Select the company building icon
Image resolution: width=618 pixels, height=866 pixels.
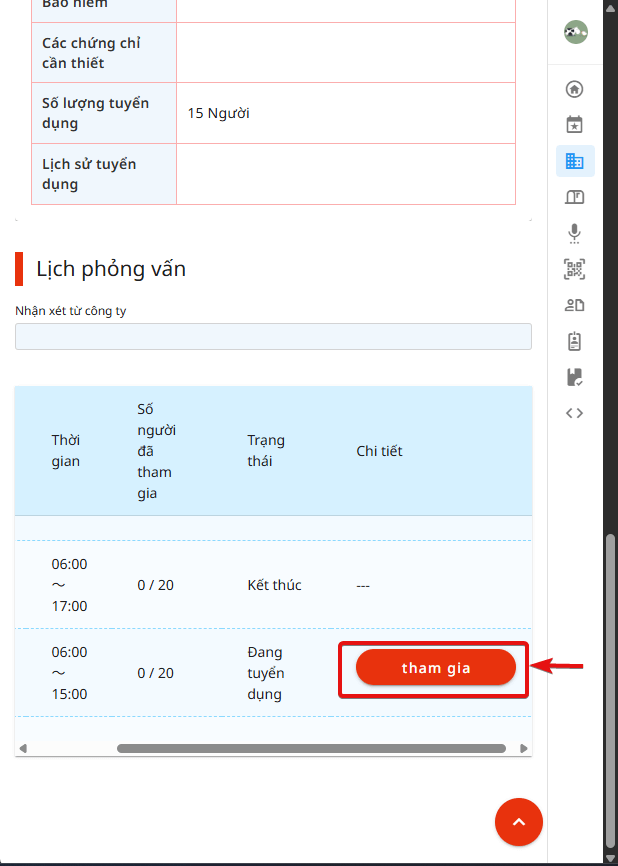[575, 161]
